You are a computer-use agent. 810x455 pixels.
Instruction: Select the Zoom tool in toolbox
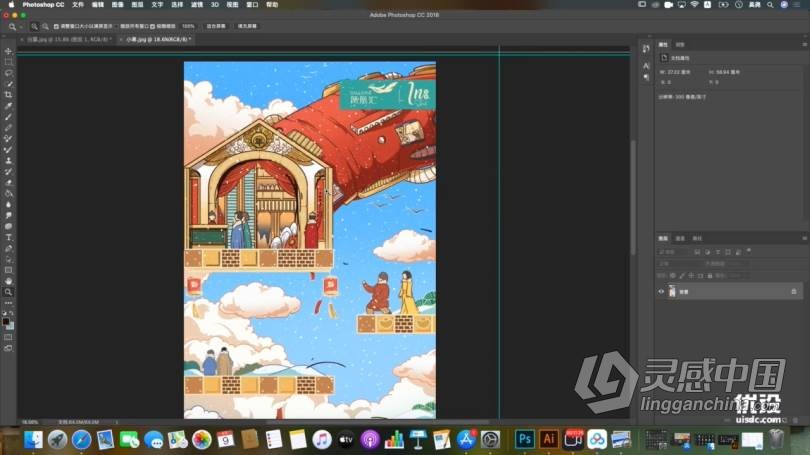[x=8, y=292]
